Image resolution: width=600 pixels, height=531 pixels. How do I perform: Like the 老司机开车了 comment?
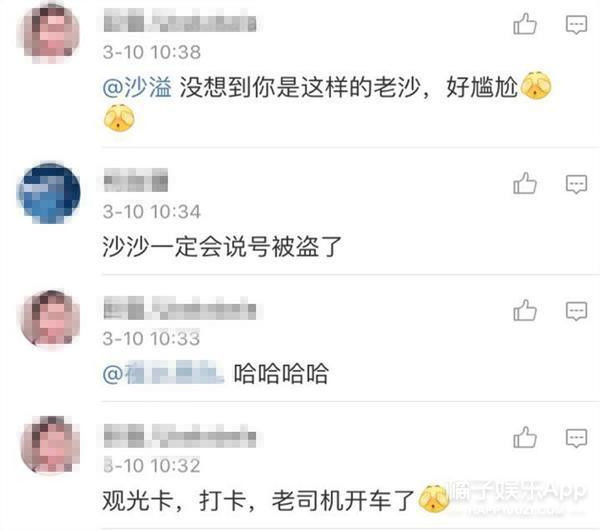pos(525,437)
